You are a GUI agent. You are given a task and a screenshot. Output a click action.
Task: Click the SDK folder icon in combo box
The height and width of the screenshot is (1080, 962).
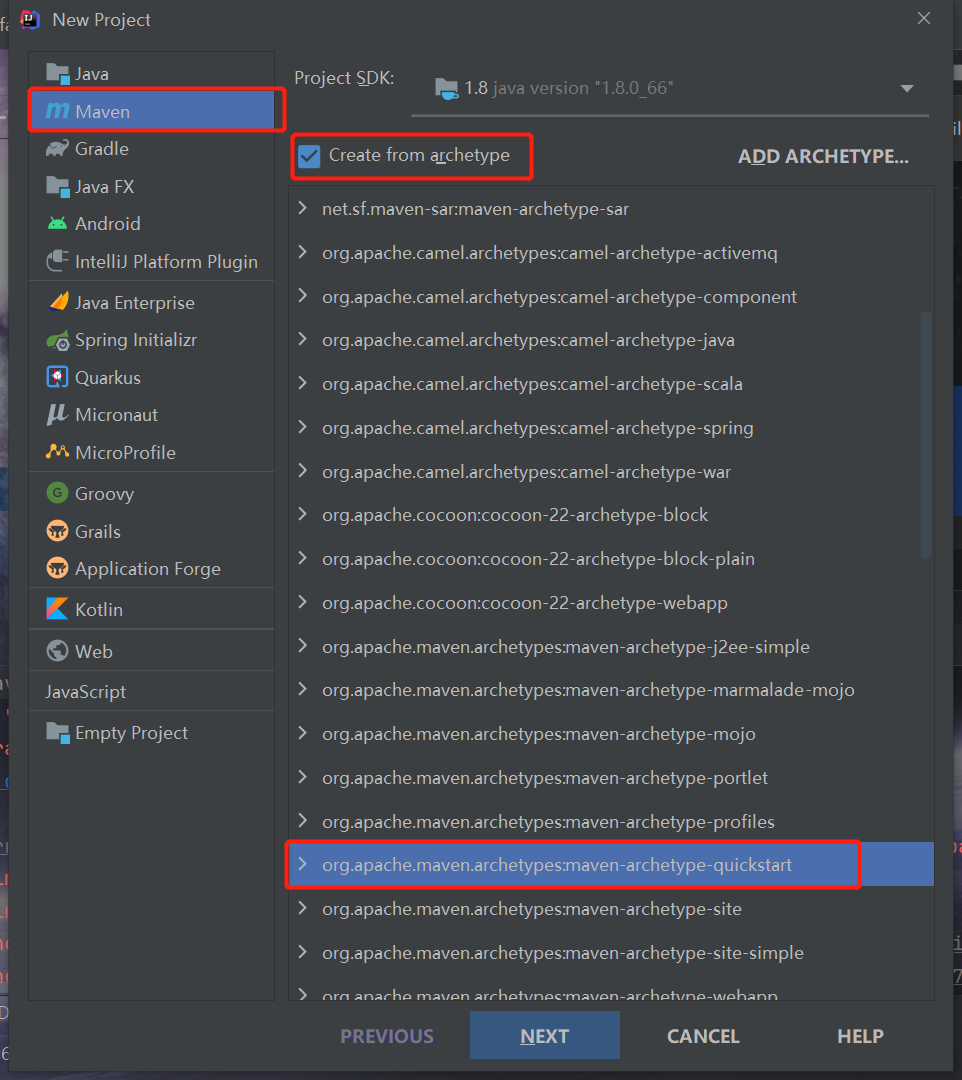[446, 89]
